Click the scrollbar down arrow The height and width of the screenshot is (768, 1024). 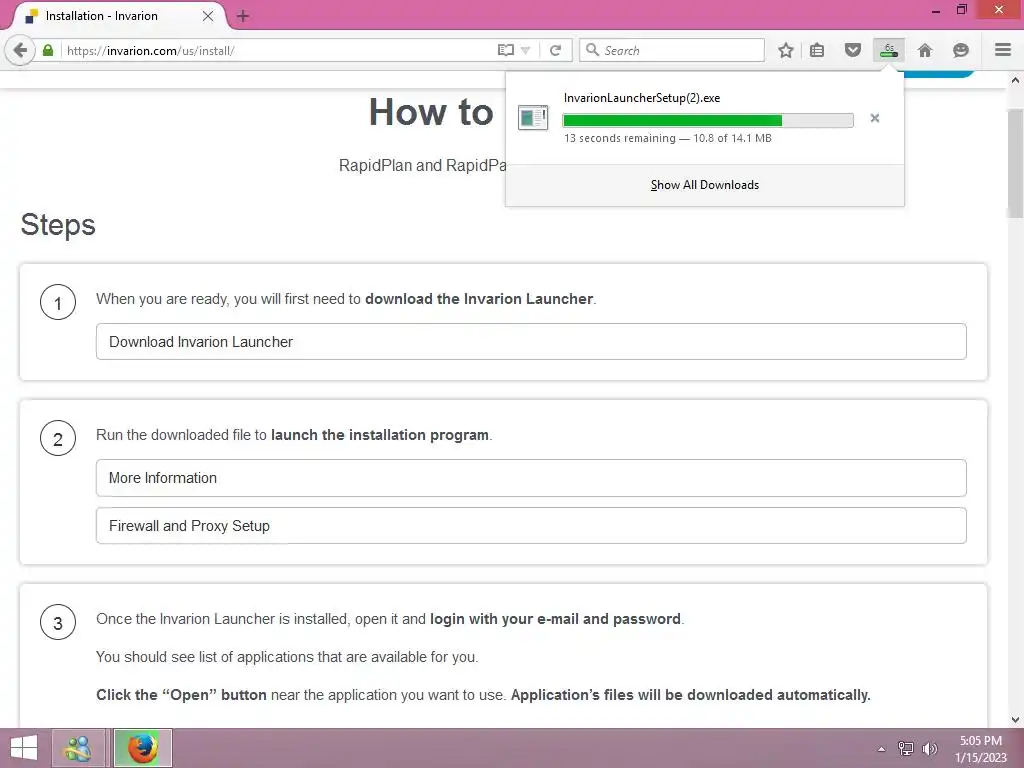click(x=1016, y=720)
